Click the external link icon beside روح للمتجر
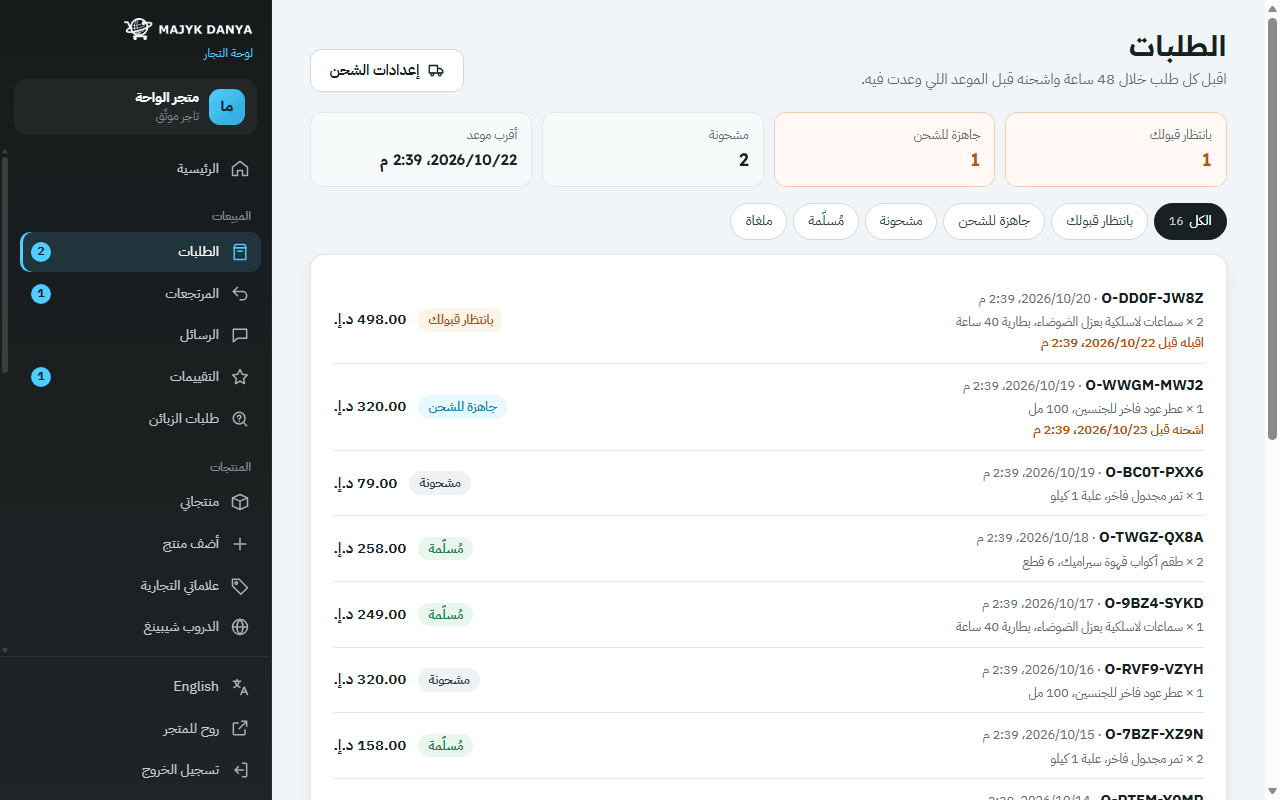 pos(240,728)
